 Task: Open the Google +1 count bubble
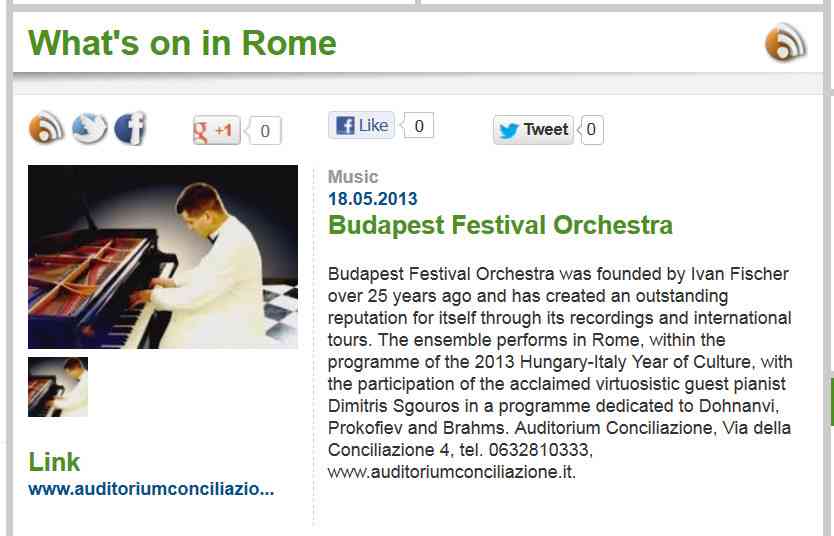coord(264,130)
